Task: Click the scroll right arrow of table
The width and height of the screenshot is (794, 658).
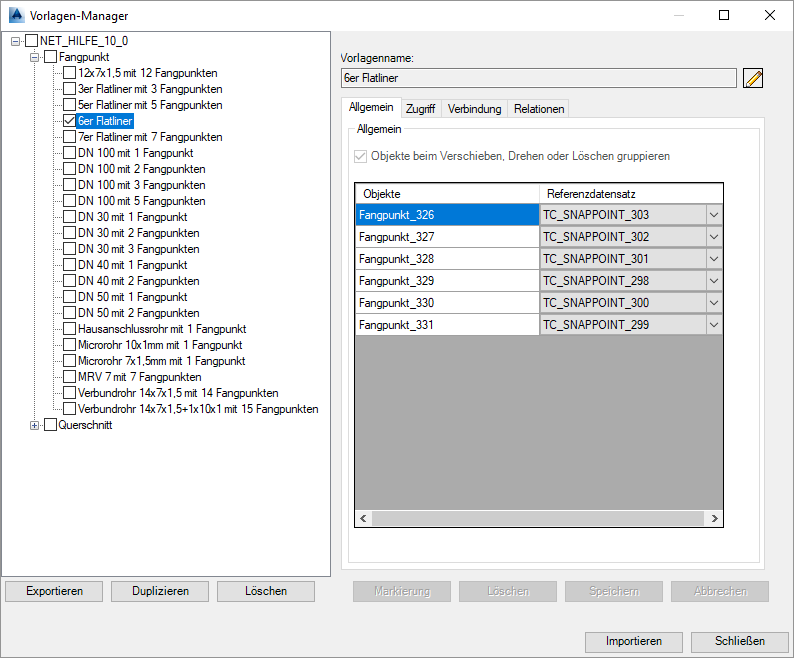Action: click(x=714, y=518)
